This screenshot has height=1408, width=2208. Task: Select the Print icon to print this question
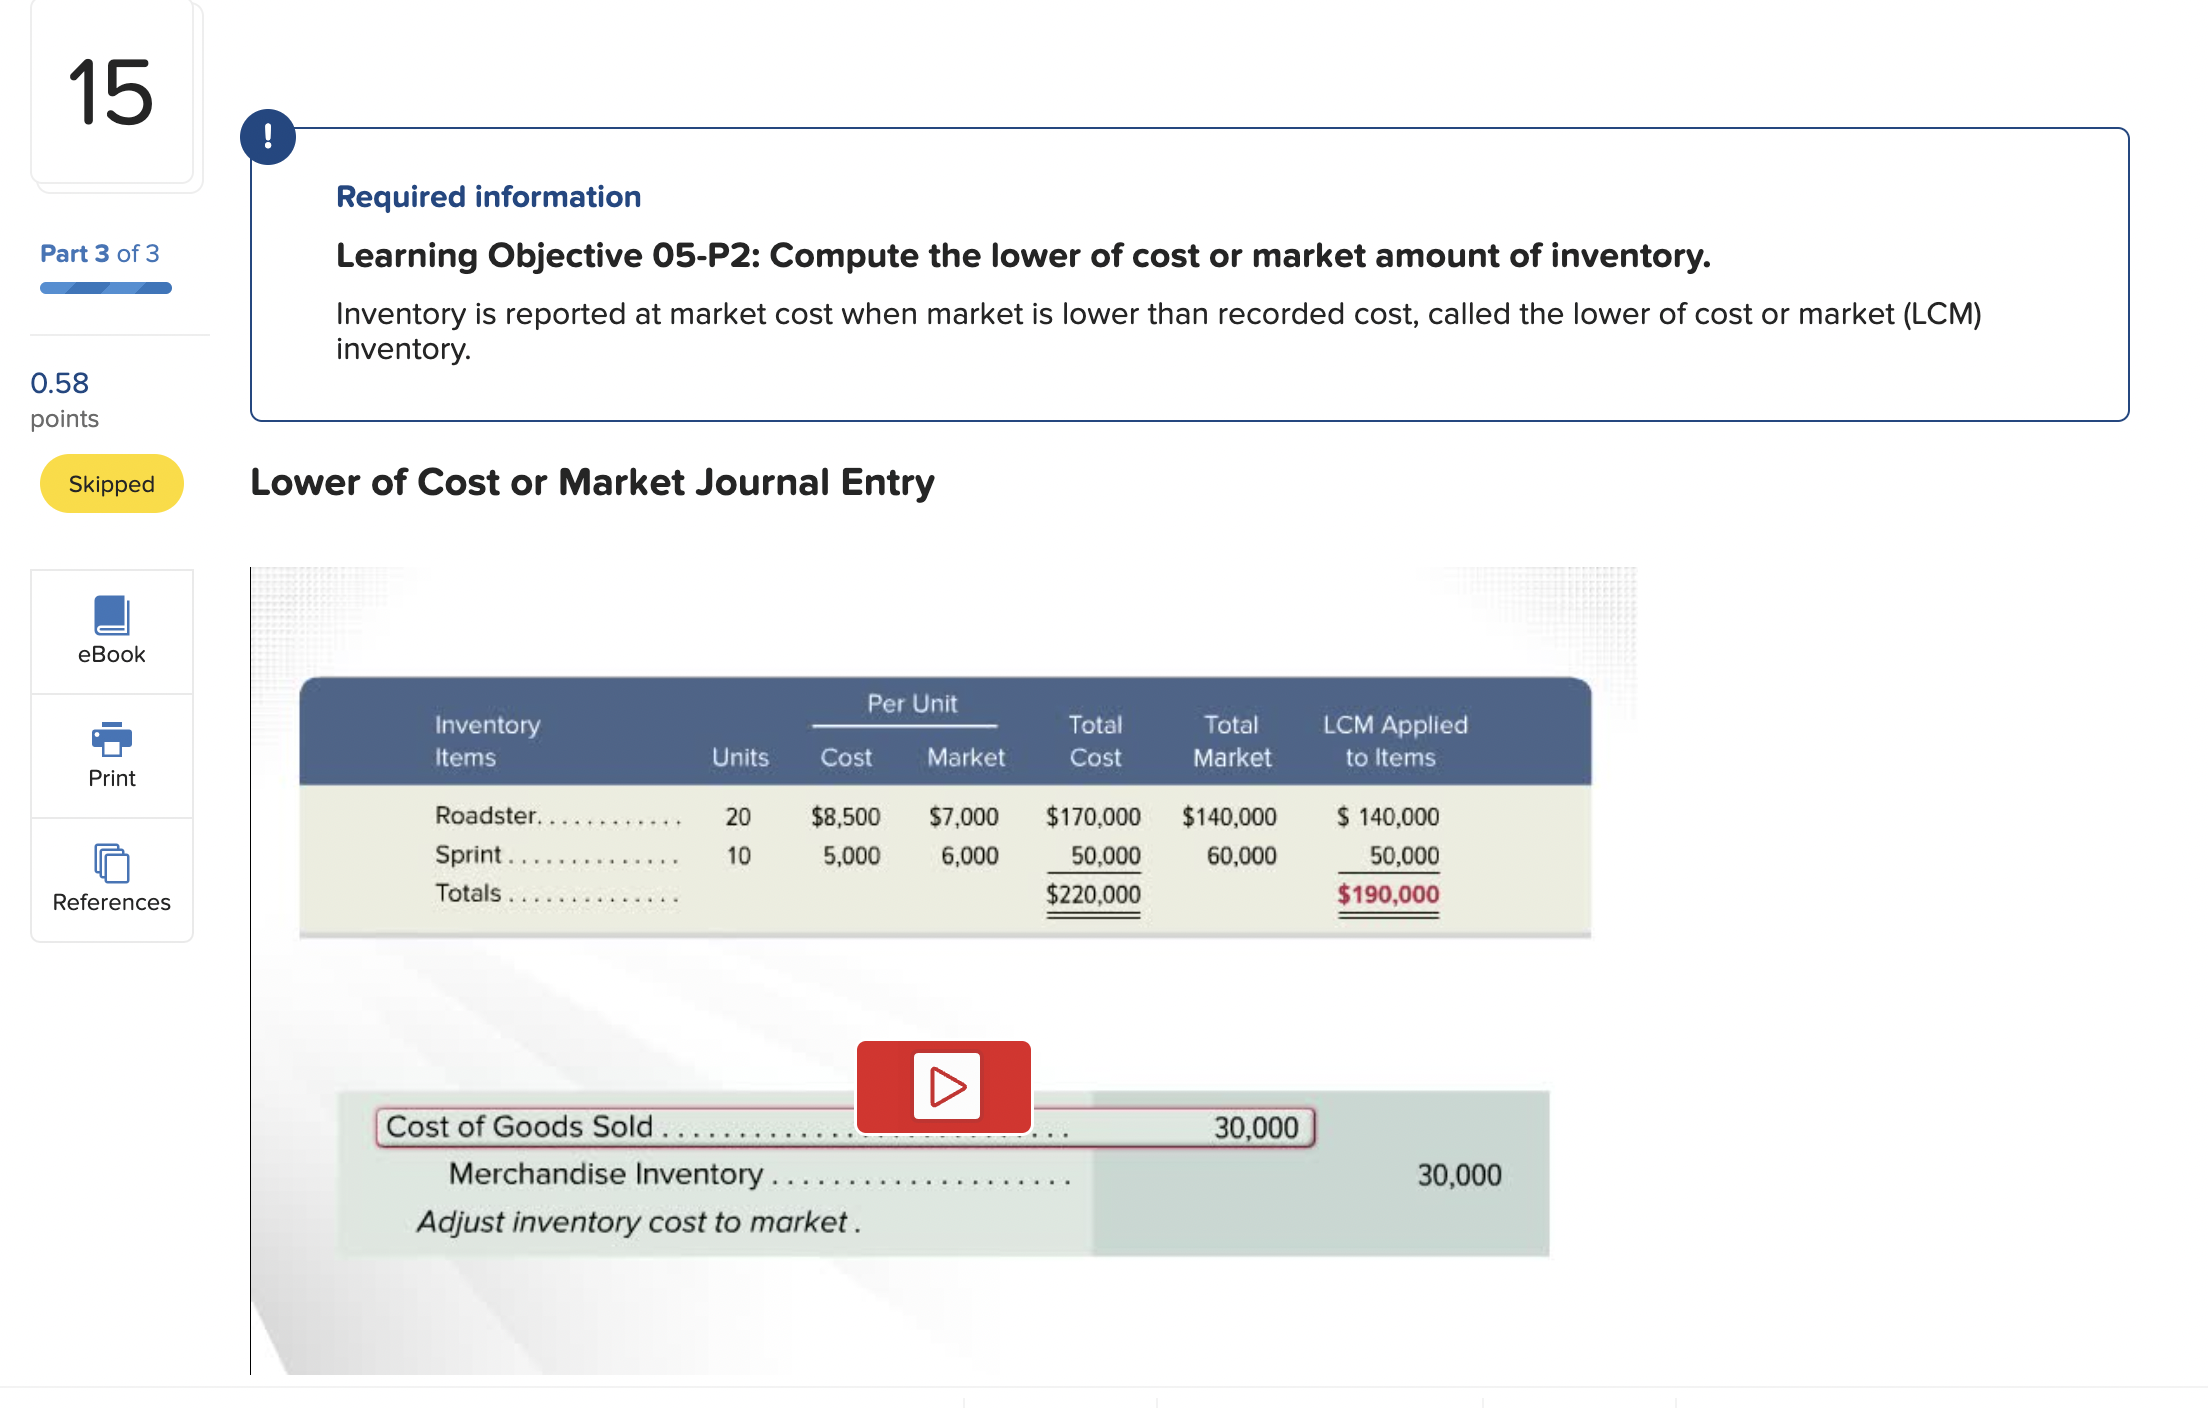click(111, 755)
